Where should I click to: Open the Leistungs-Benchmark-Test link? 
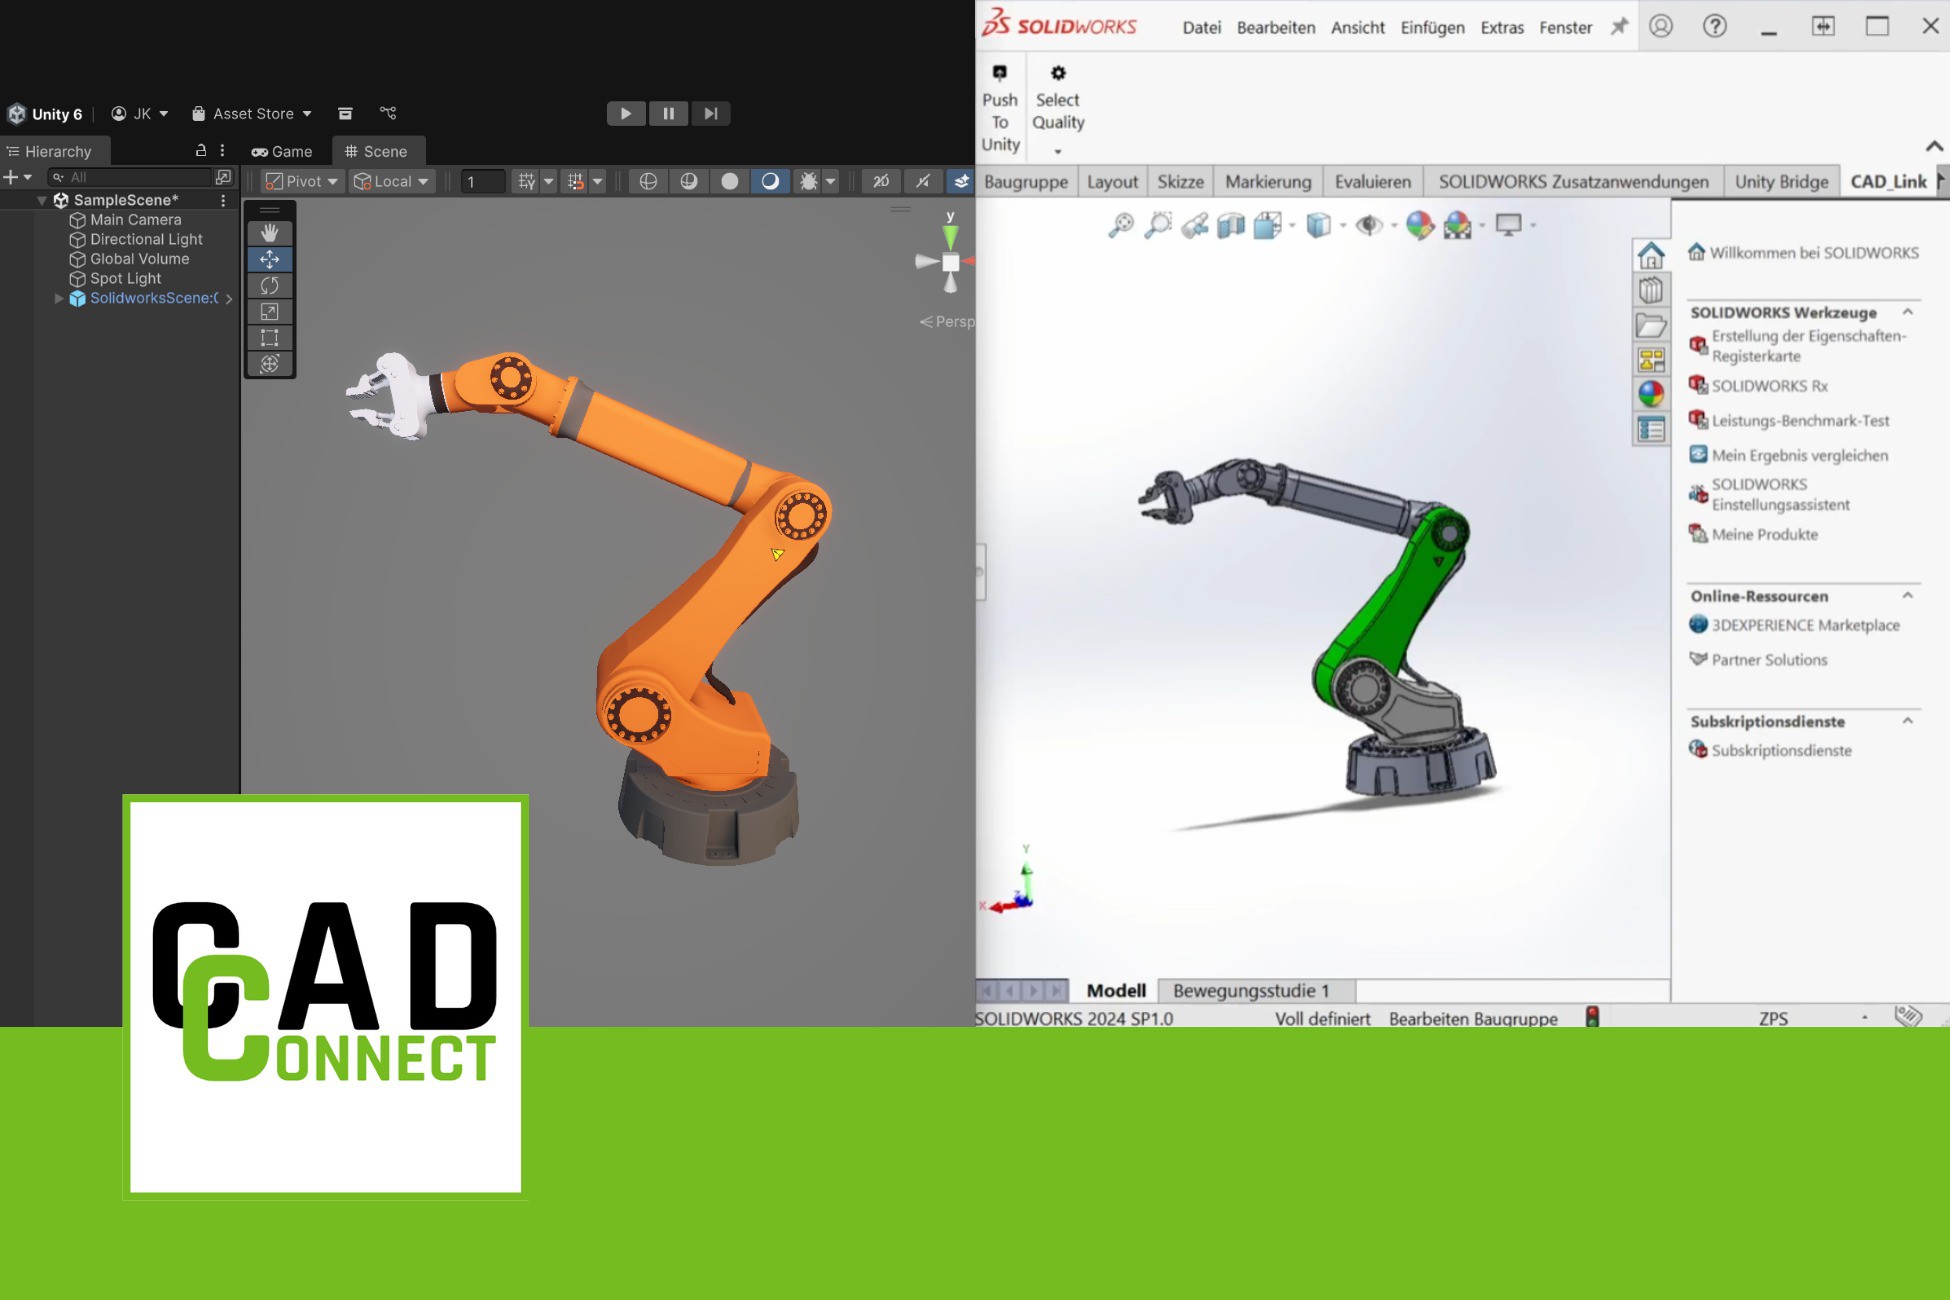[x=1800, y=421]
